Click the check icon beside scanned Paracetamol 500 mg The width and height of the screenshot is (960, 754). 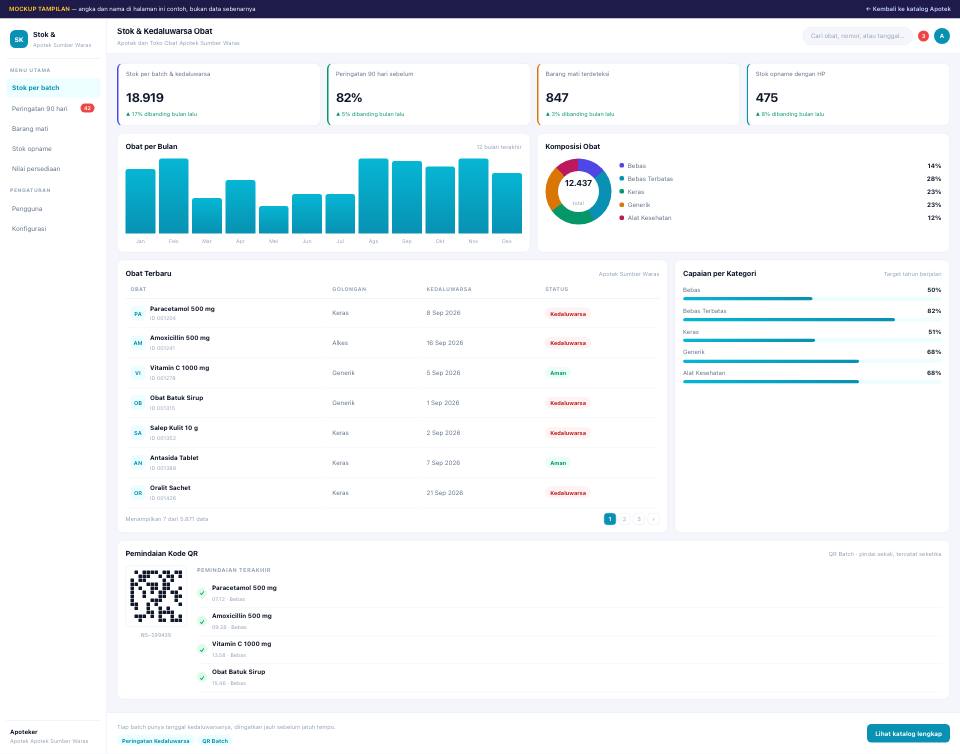point(202,593)
